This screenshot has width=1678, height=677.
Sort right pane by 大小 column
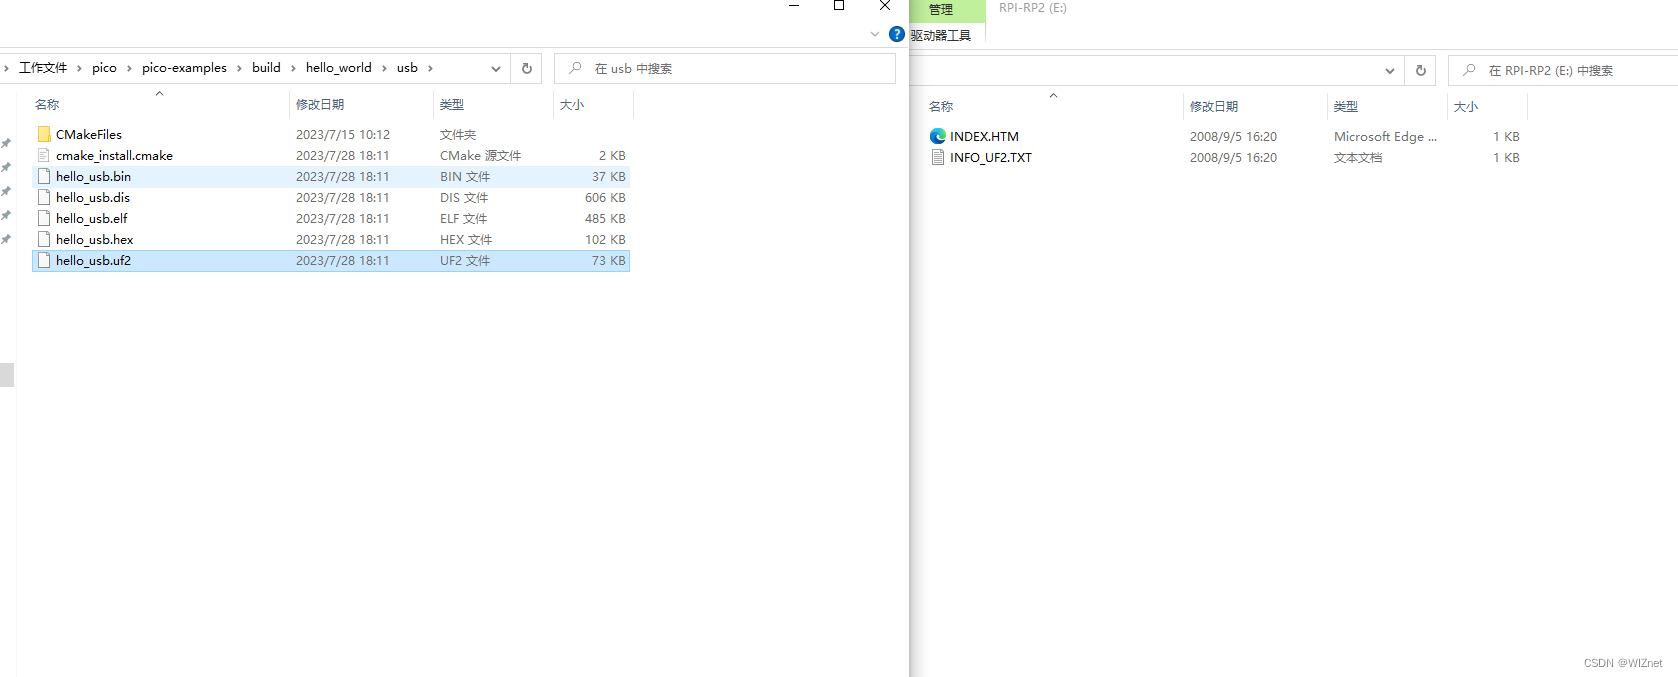[1465, 106]
